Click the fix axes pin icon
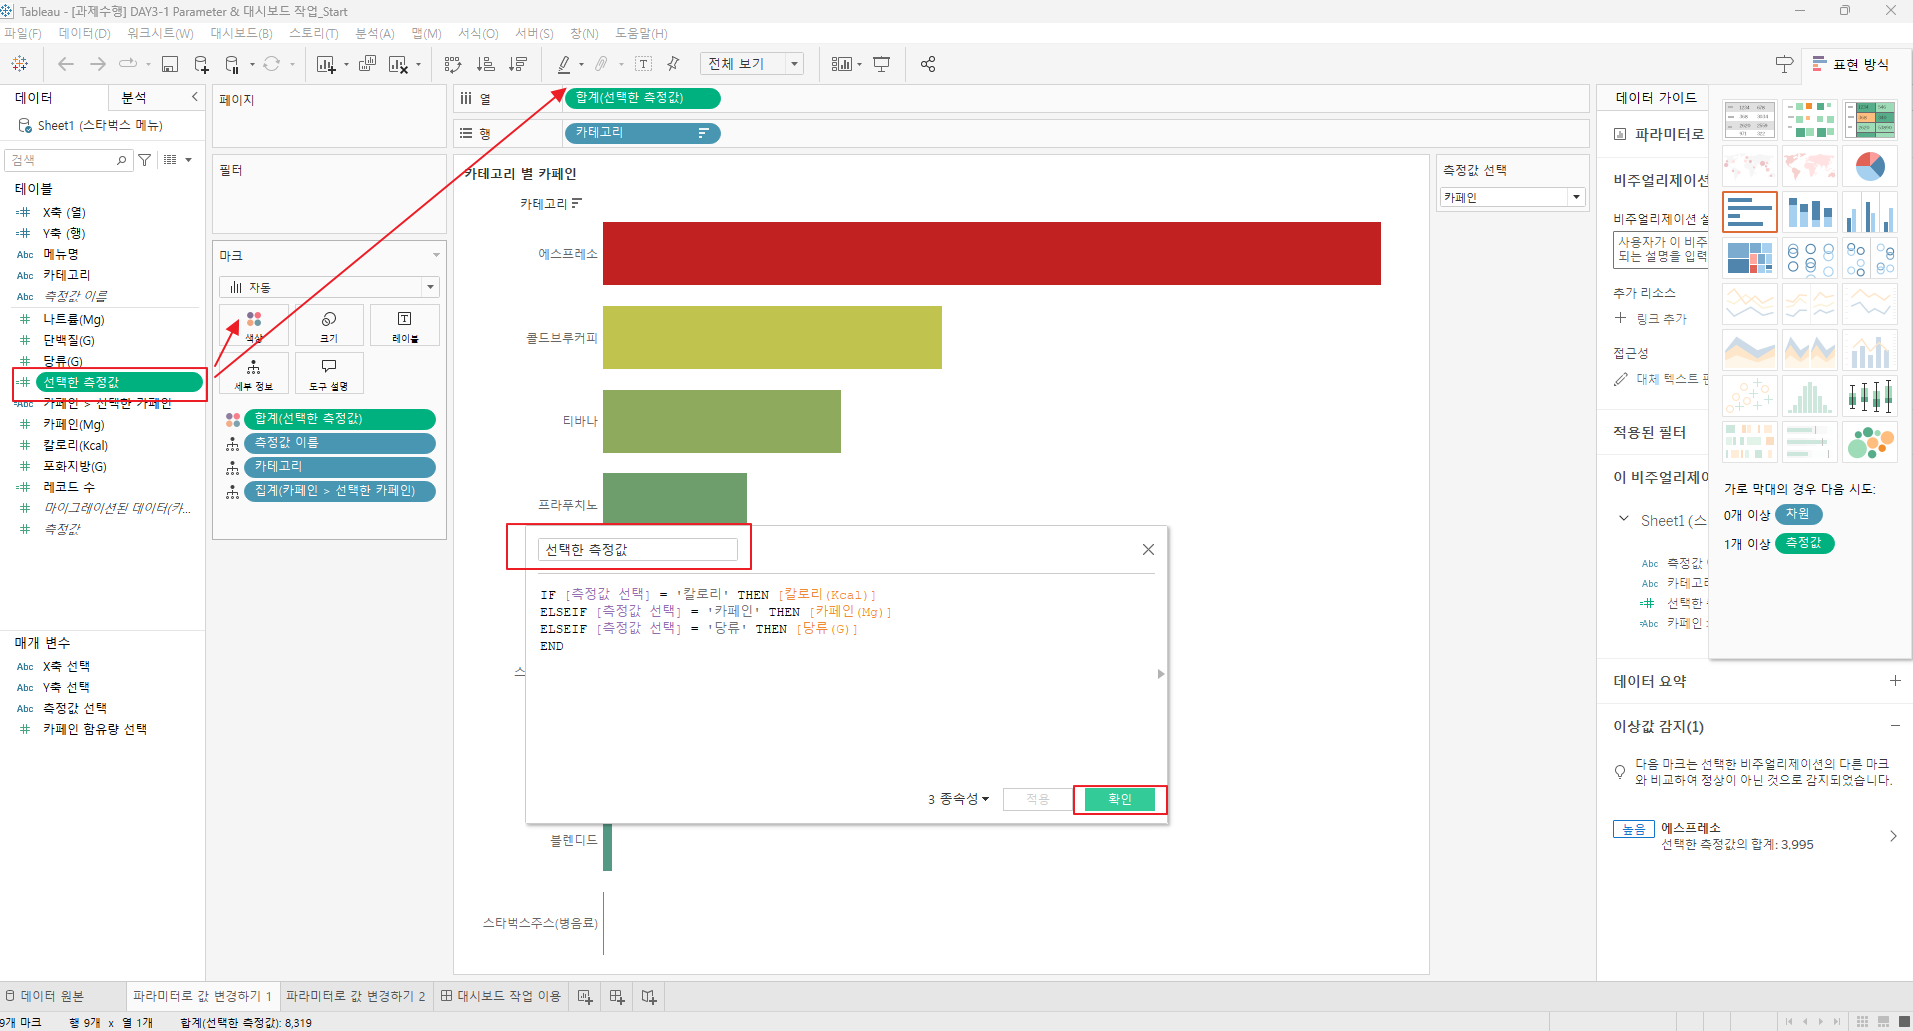Image resolution: width=1913 pixels, height=1031 pixels. [x=673, y=64]
